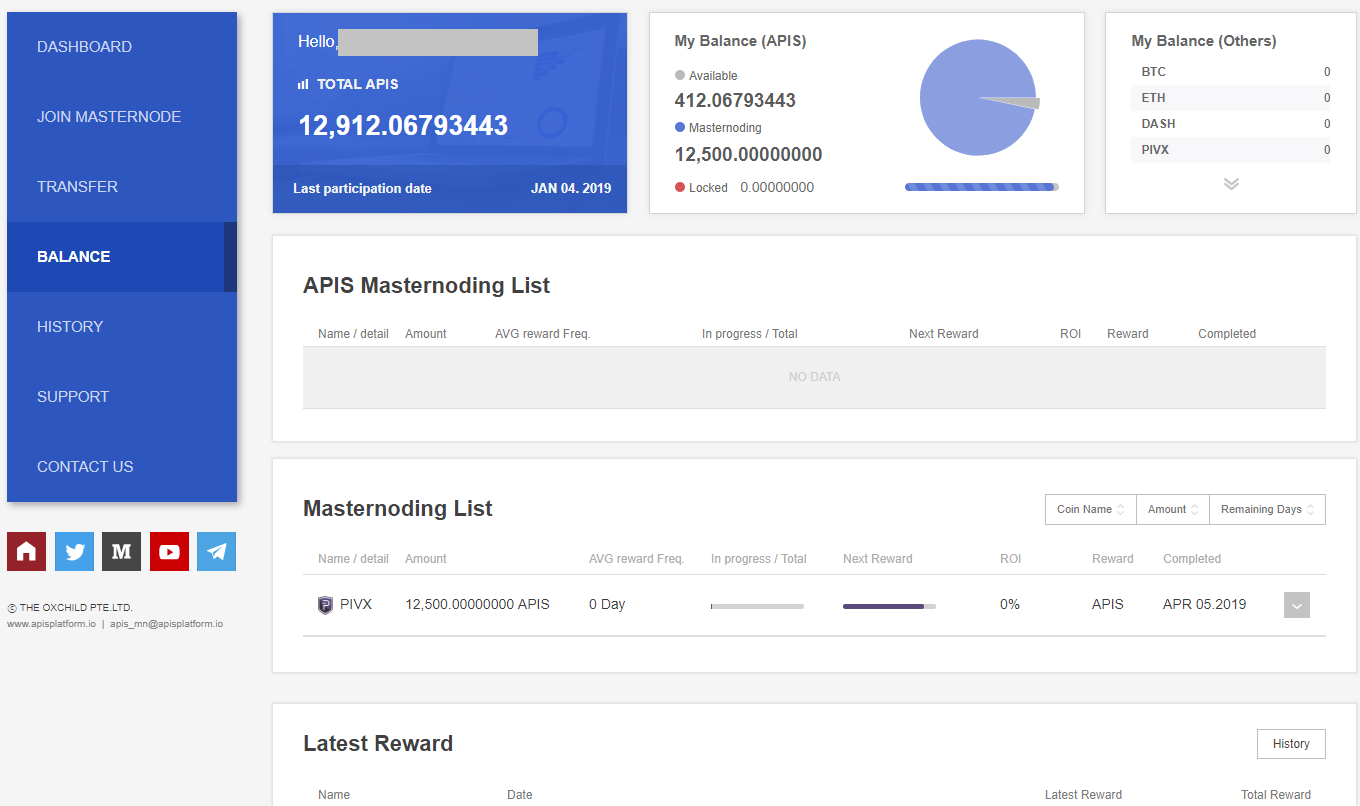
Task: Click the PIVX In progress bar
Action: 757,606
